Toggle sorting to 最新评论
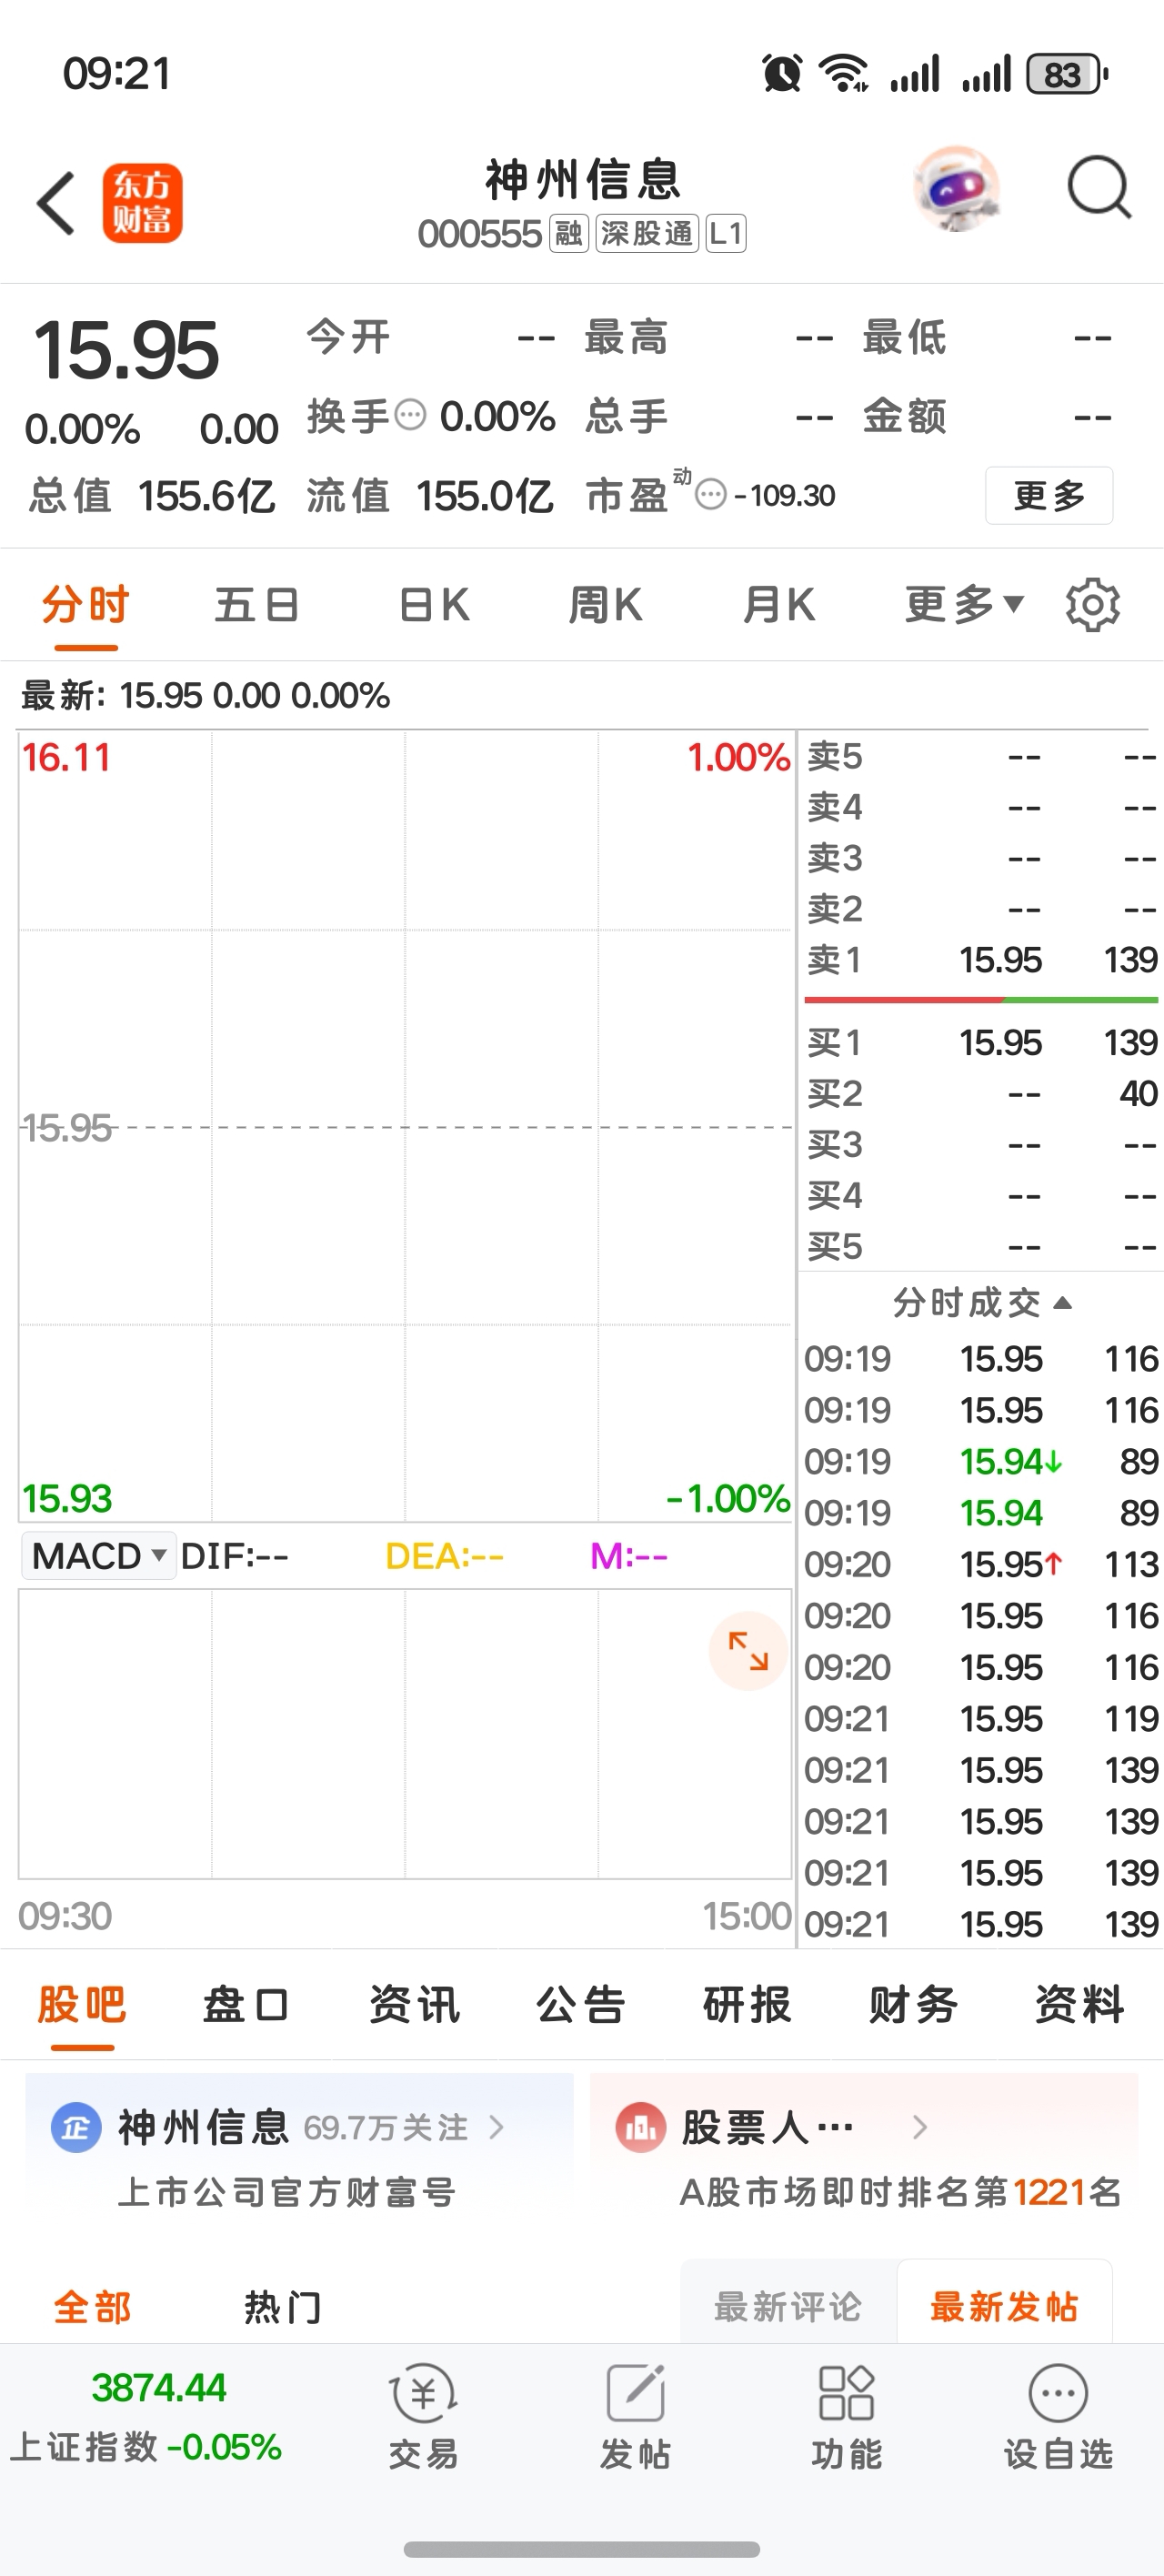 tap(788, 2307)
